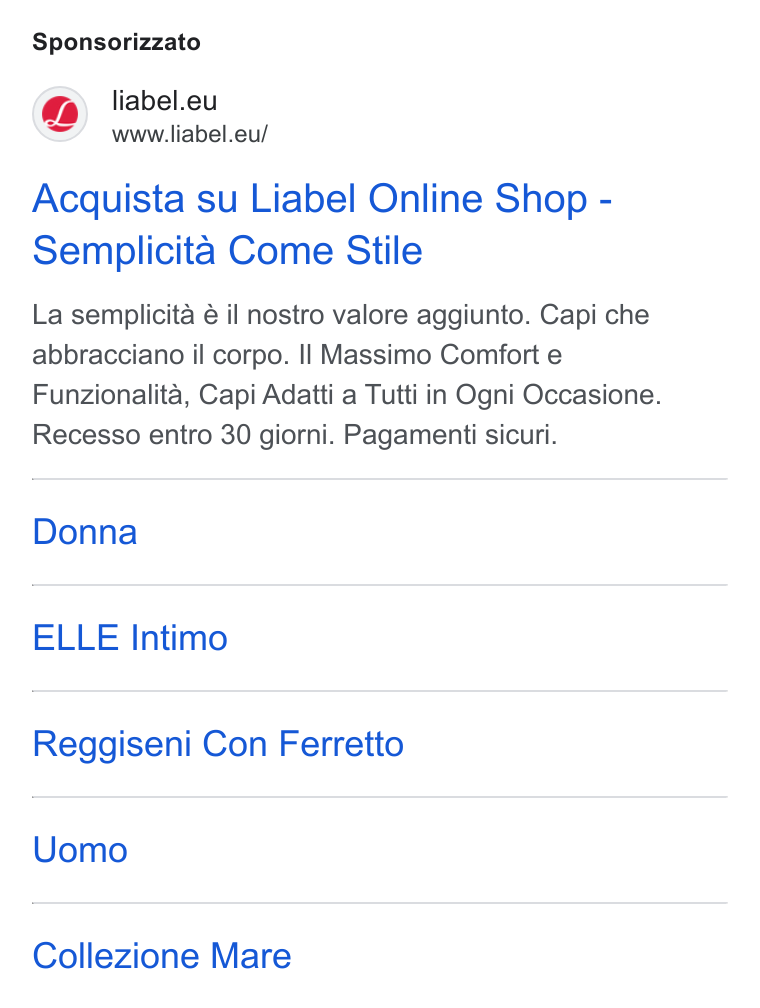Click the Pagamenti sicuri text

[x=450, y=435]
